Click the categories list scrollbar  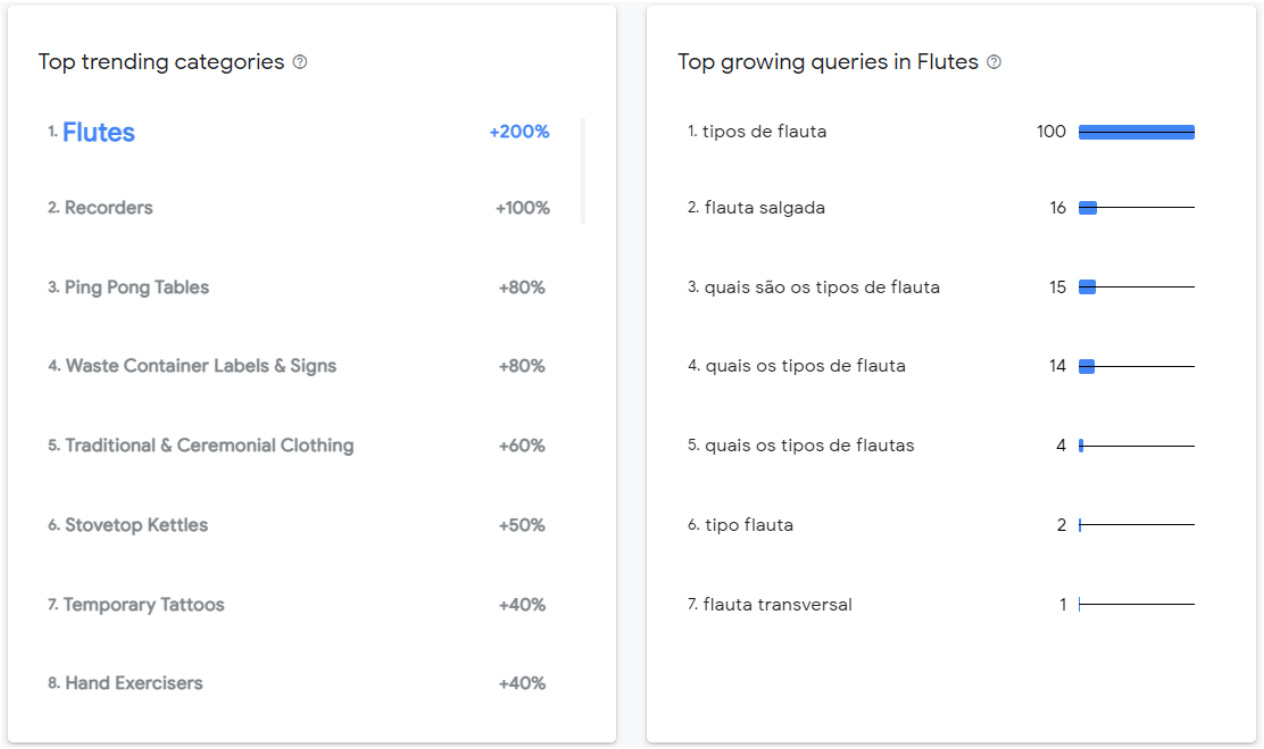pos(583,170)
